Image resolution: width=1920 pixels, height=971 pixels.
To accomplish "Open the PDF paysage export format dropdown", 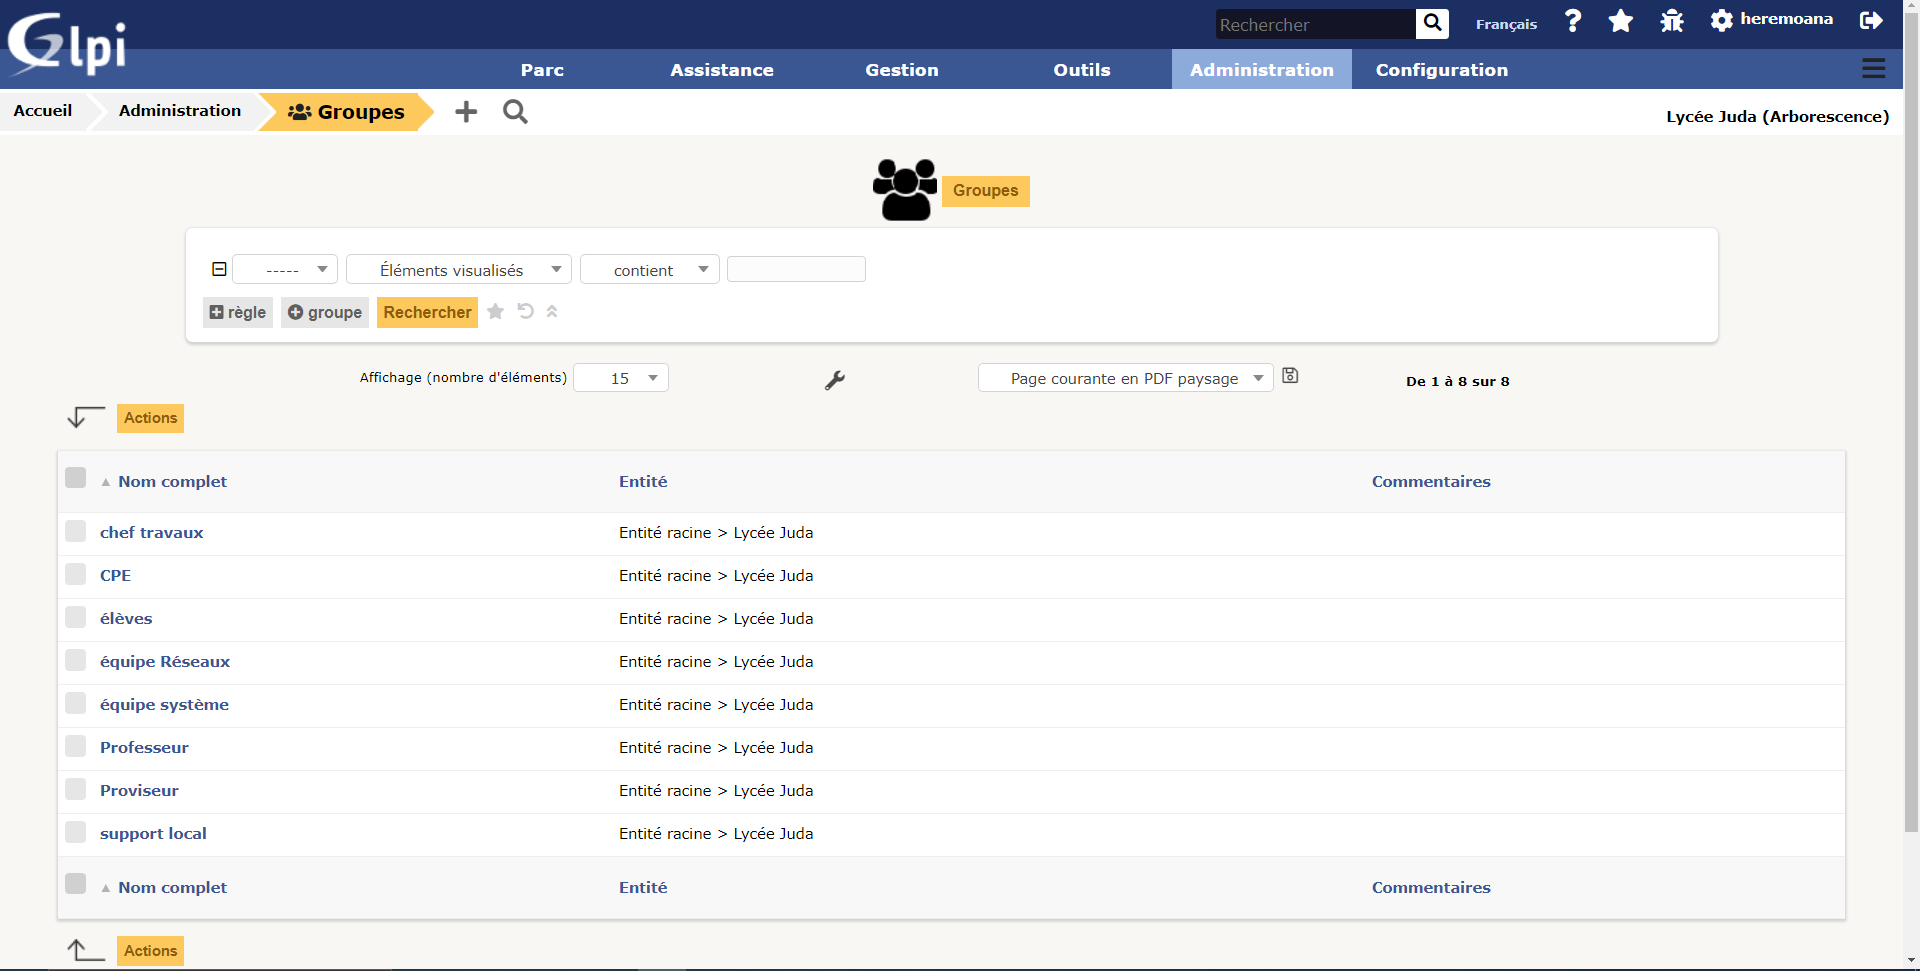I will (1125, 378).
